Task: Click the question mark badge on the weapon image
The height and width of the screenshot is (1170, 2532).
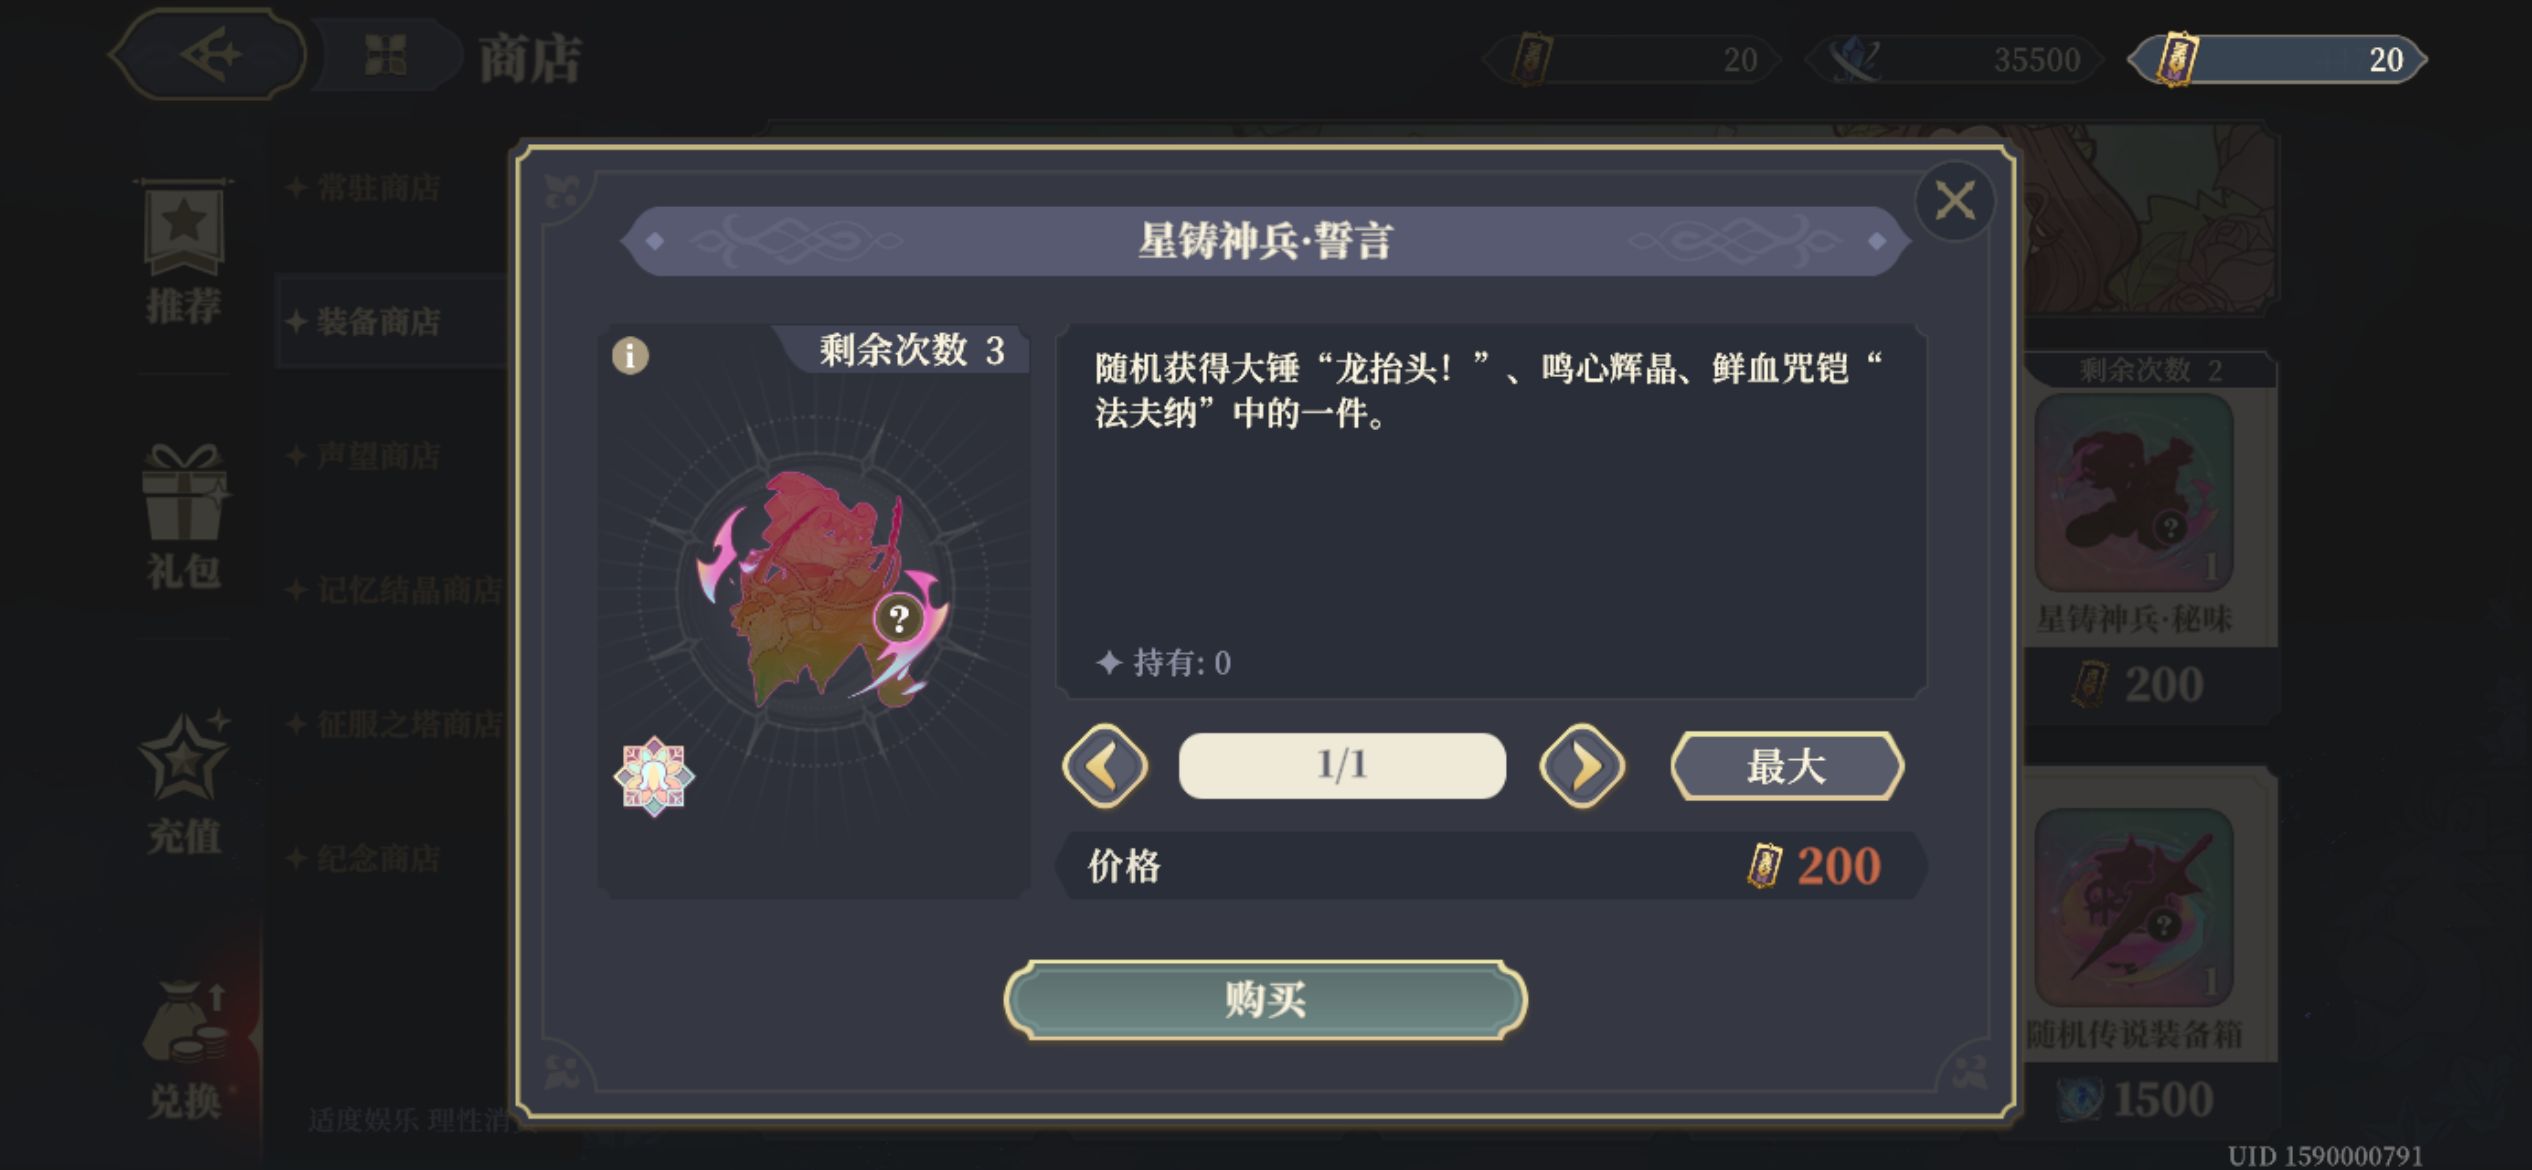Action: click(899, 618)
